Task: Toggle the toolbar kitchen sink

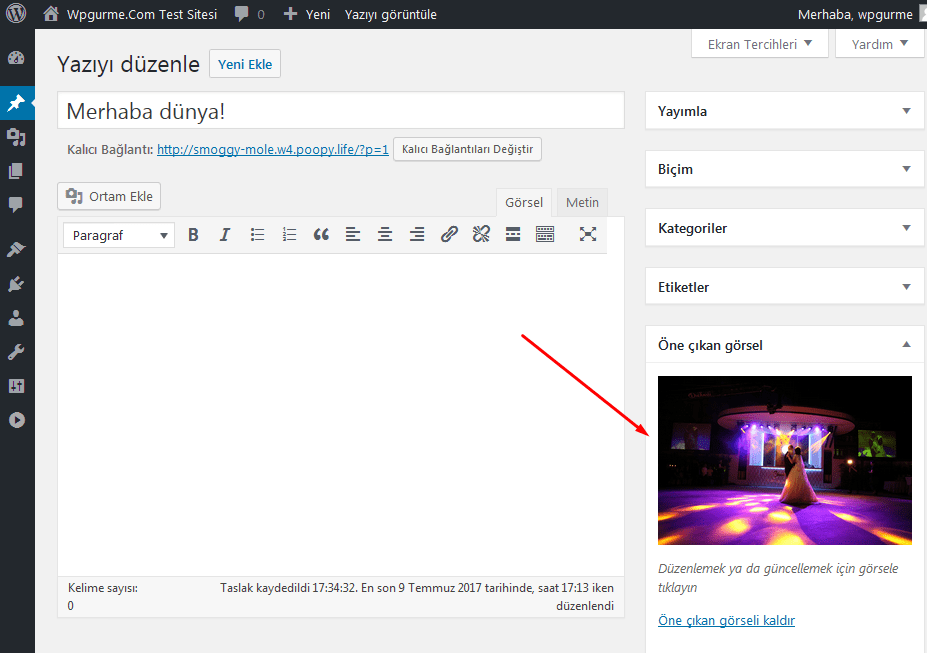Action: pos(545,235)
